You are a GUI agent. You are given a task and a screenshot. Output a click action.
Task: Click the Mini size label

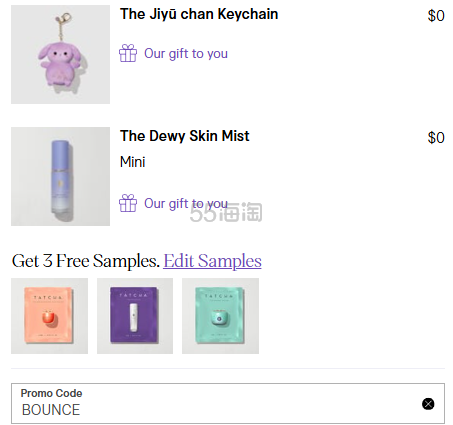pos(133,162)
